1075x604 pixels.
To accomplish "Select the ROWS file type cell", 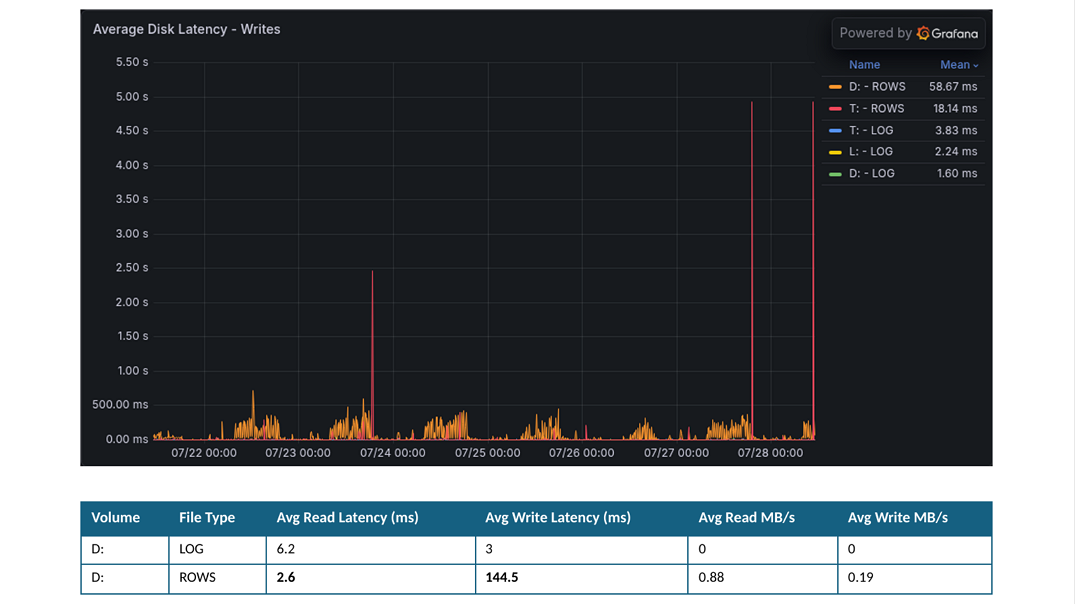I will [x=217, y=578].
